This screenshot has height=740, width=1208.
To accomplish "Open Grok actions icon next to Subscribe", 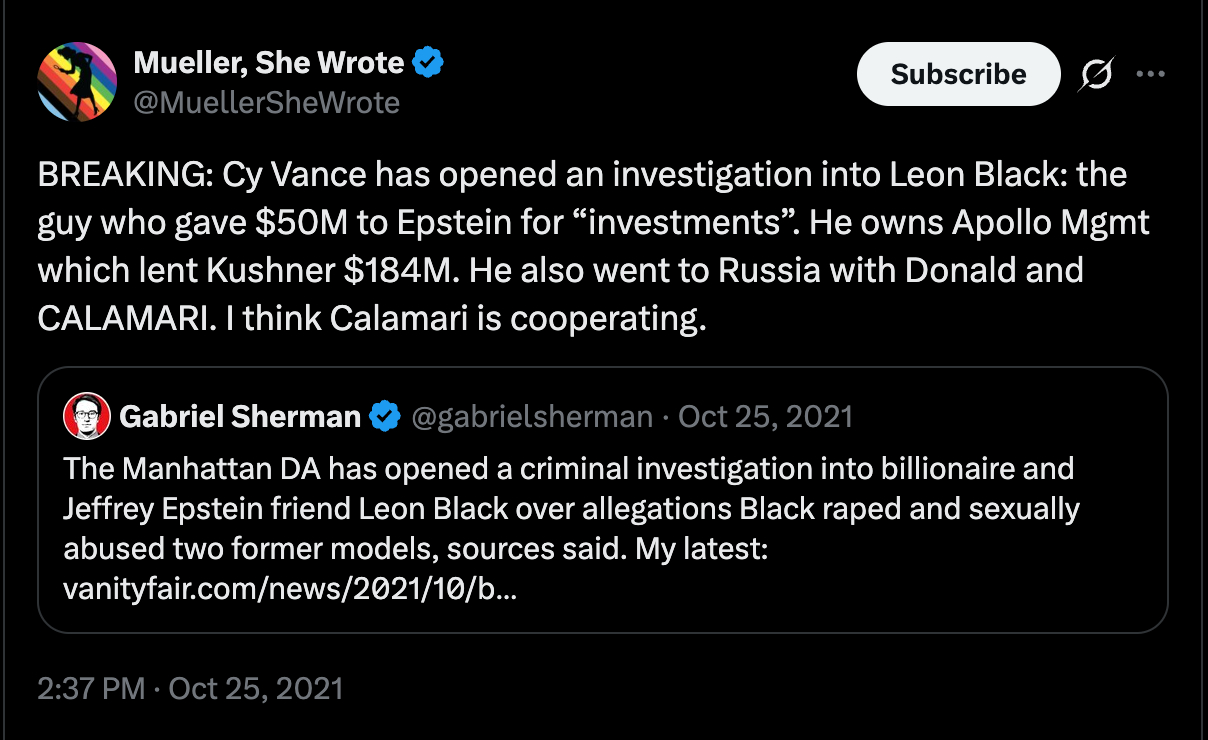I will pos(1096,75).
